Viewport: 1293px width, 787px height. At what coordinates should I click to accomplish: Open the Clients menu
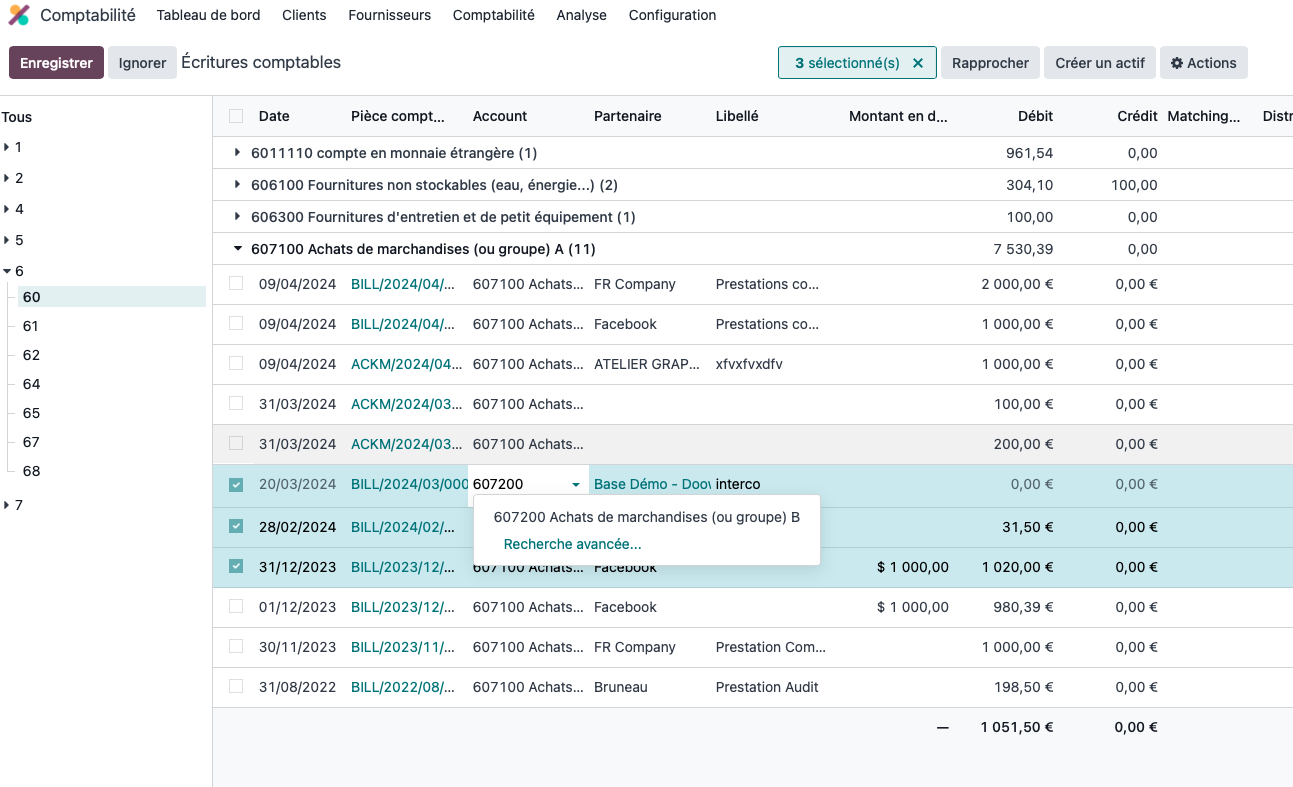pos(304,15)
